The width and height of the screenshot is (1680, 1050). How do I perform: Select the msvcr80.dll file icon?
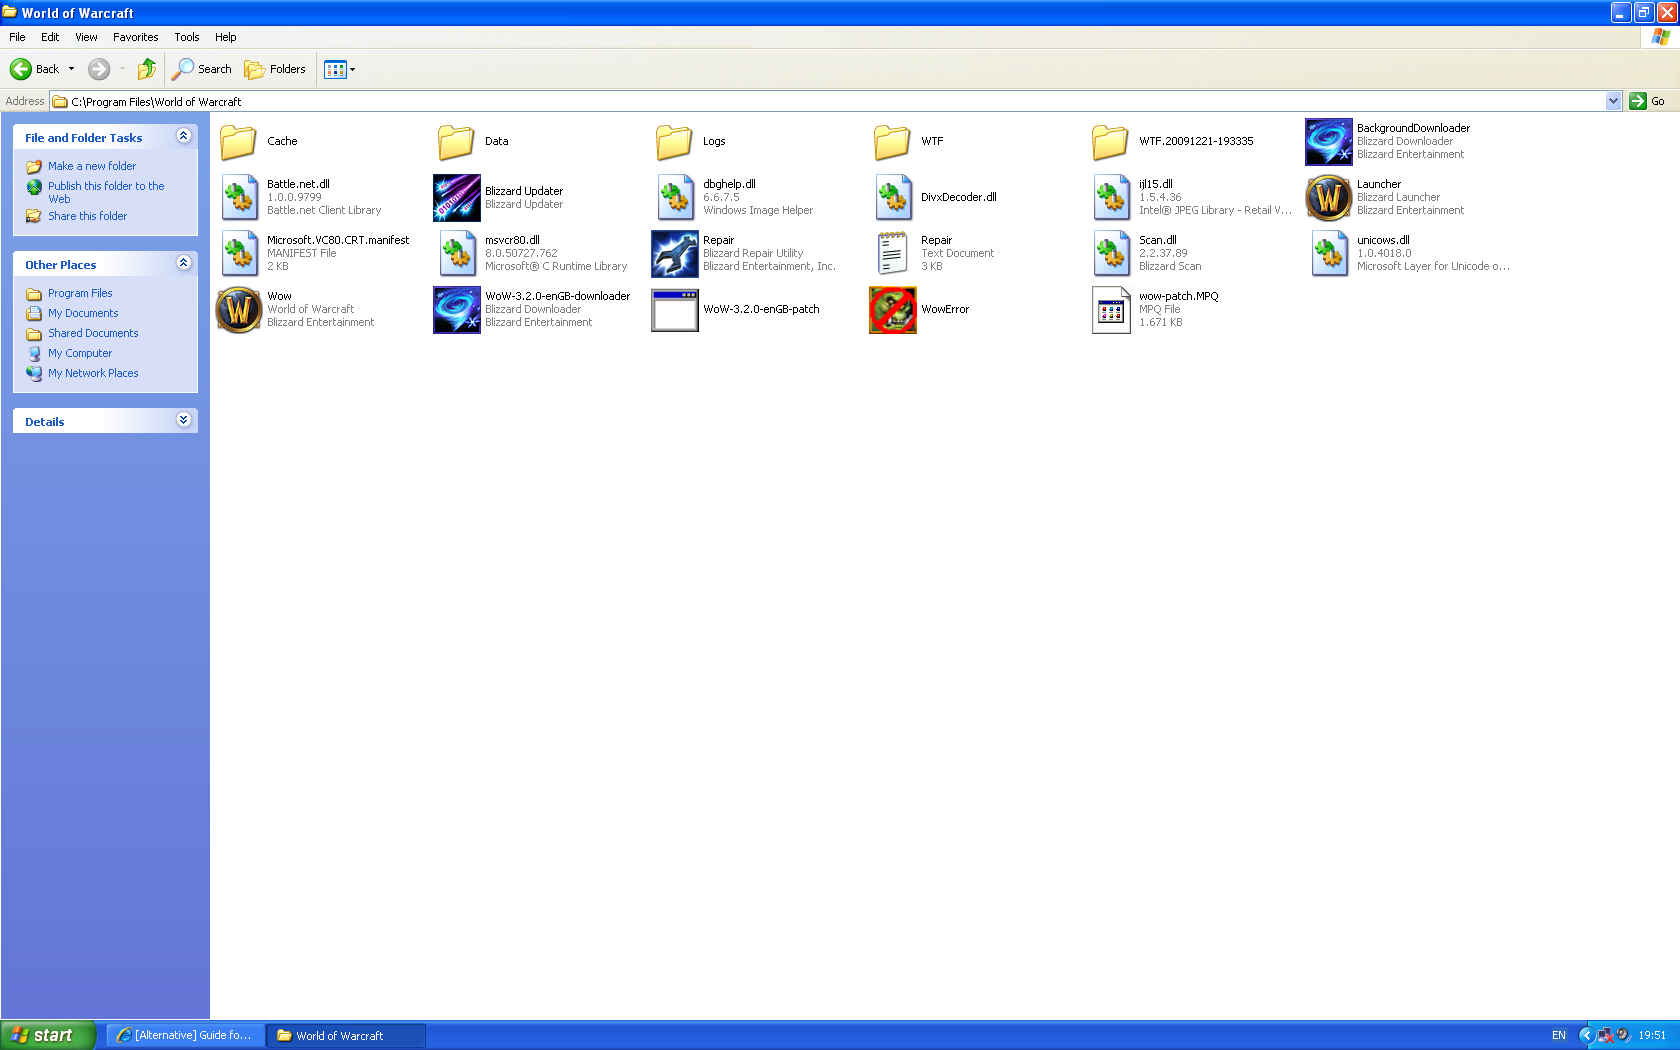(457, 254)
